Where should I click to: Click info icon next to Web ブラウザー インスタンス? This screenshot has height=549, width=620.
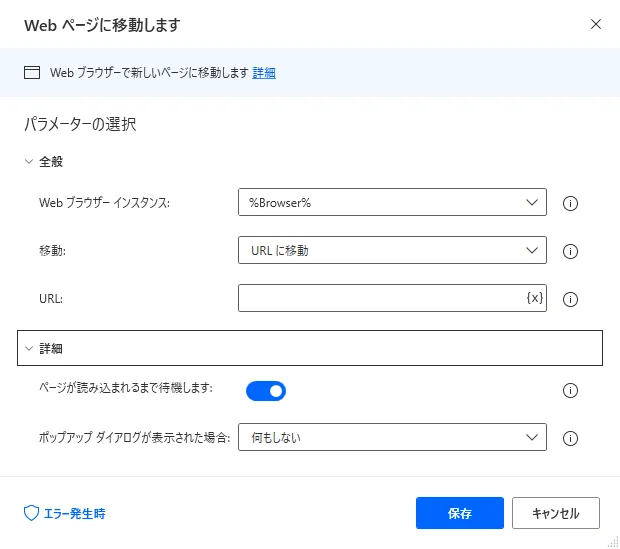[x=572, y=203]
